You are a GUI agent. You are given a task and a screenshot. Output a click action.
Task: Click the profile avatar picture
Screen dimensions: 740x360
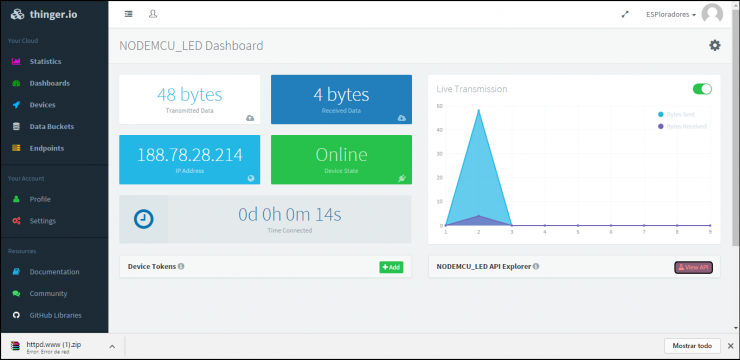tap(712, 14)
